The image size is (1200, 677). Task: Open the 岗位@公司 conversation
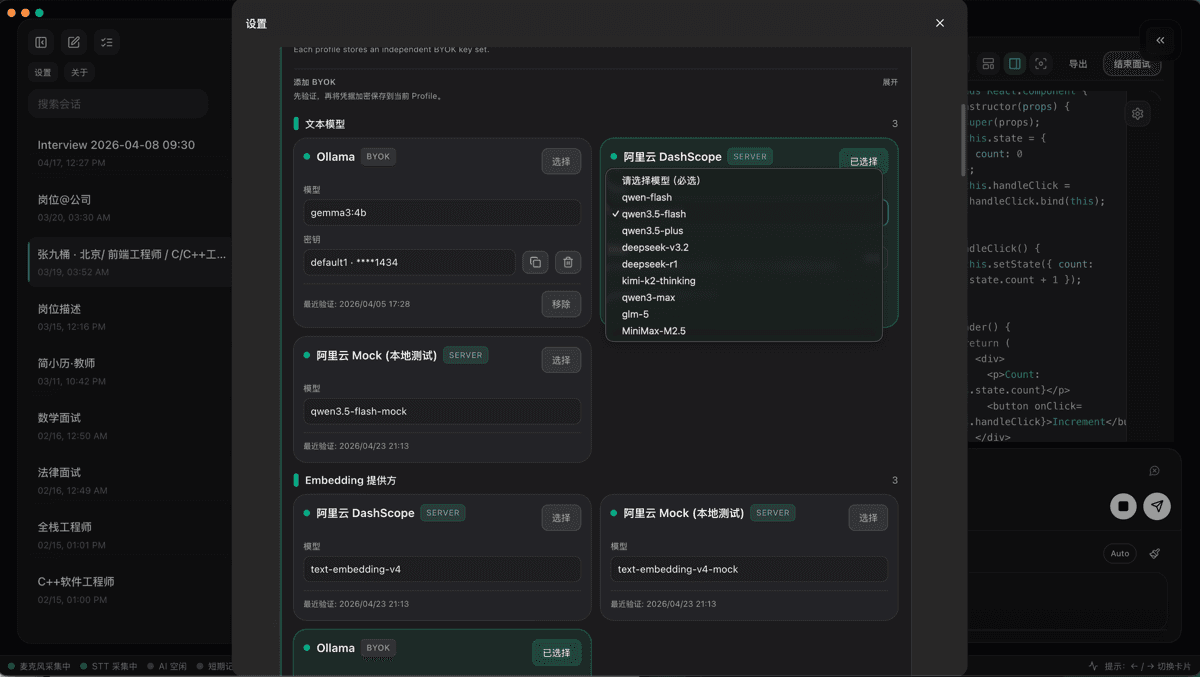(x=130, y=207)
